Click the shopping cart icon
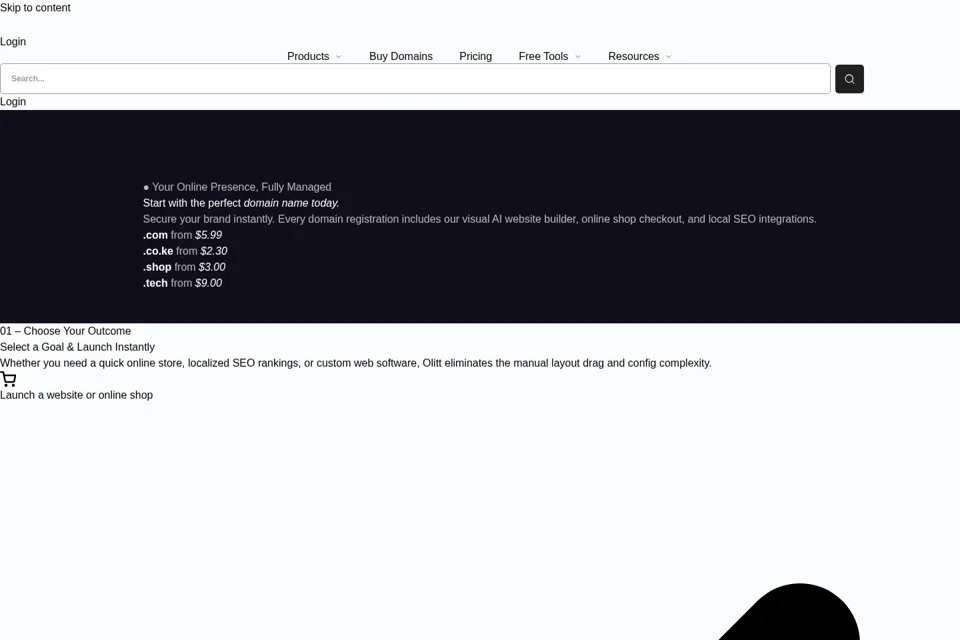 pos(8,379)
